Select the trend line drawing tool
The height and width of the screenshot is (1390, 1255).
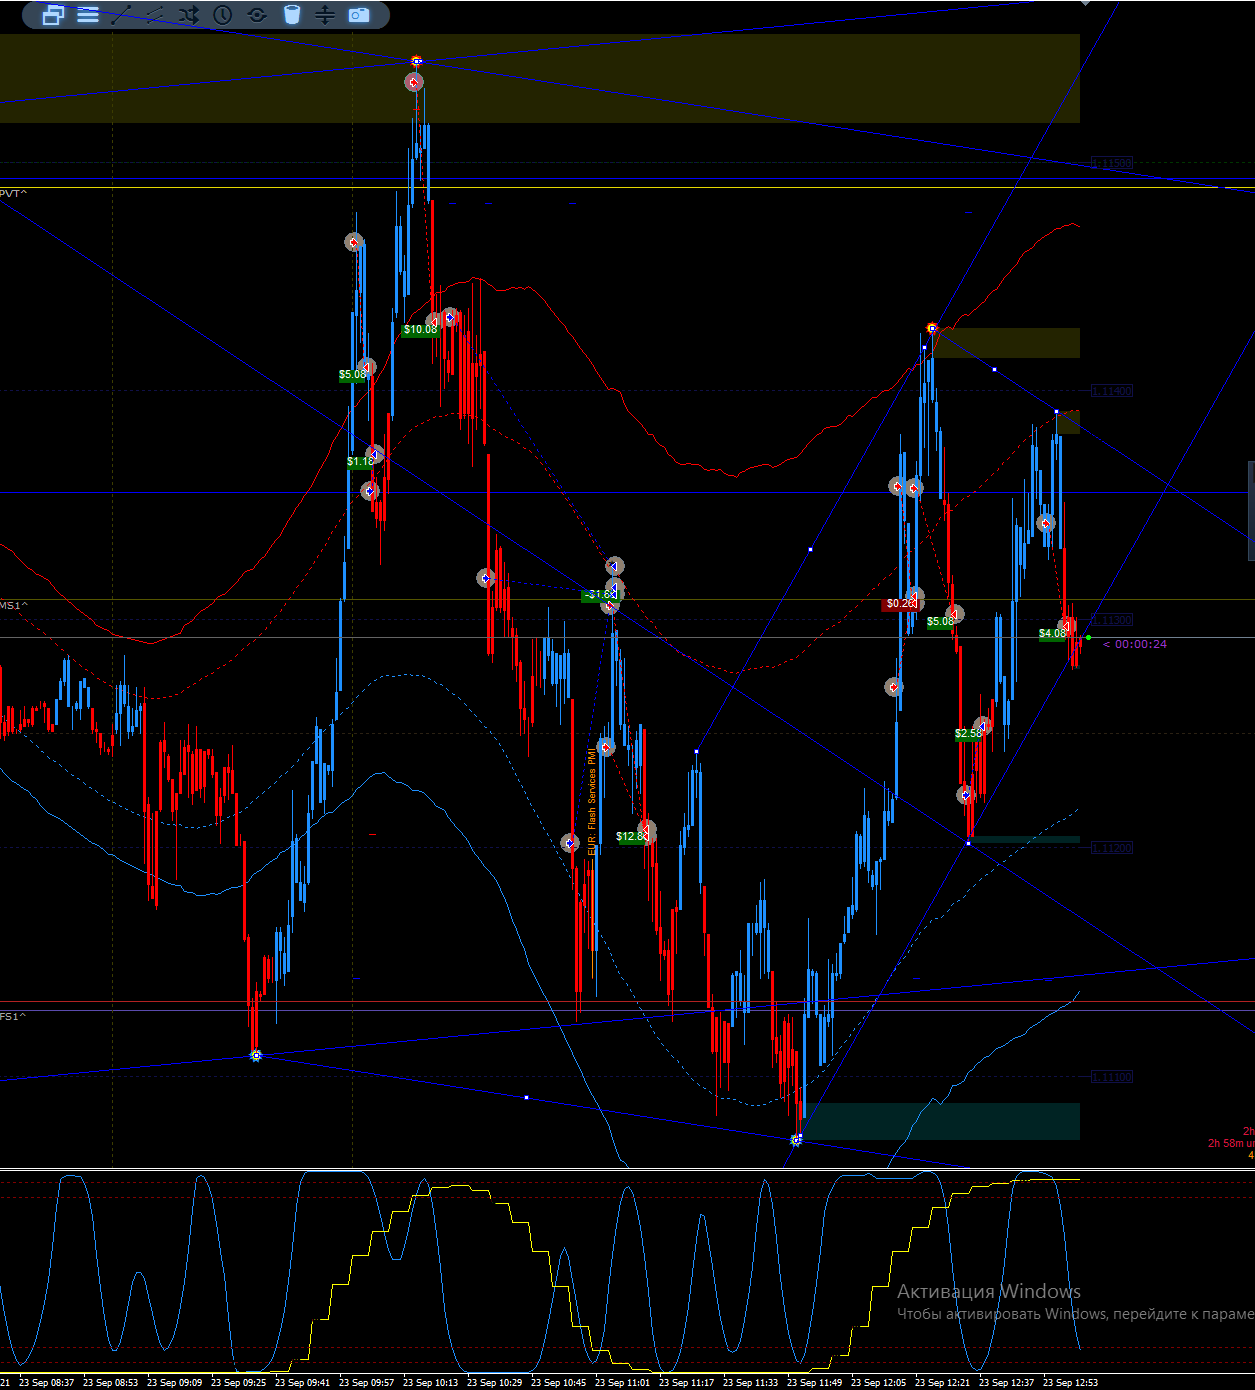(122, 15)
